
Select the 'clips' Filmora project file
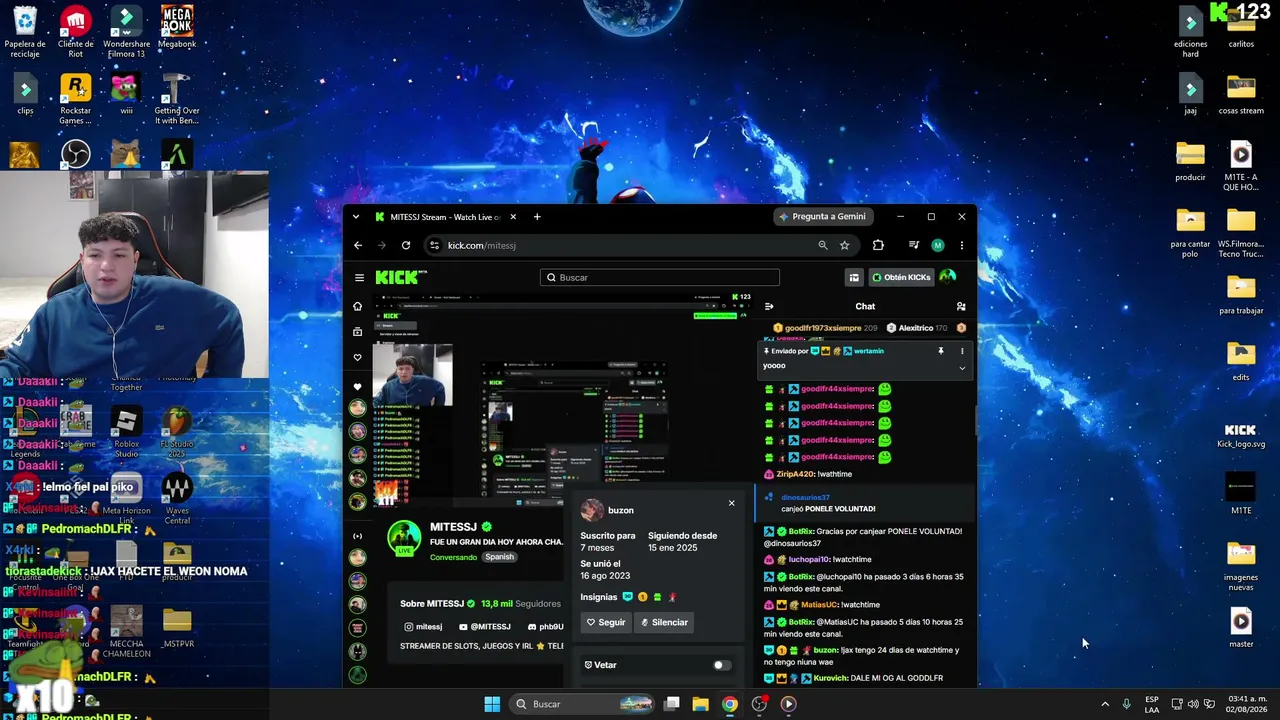(25, 94)
